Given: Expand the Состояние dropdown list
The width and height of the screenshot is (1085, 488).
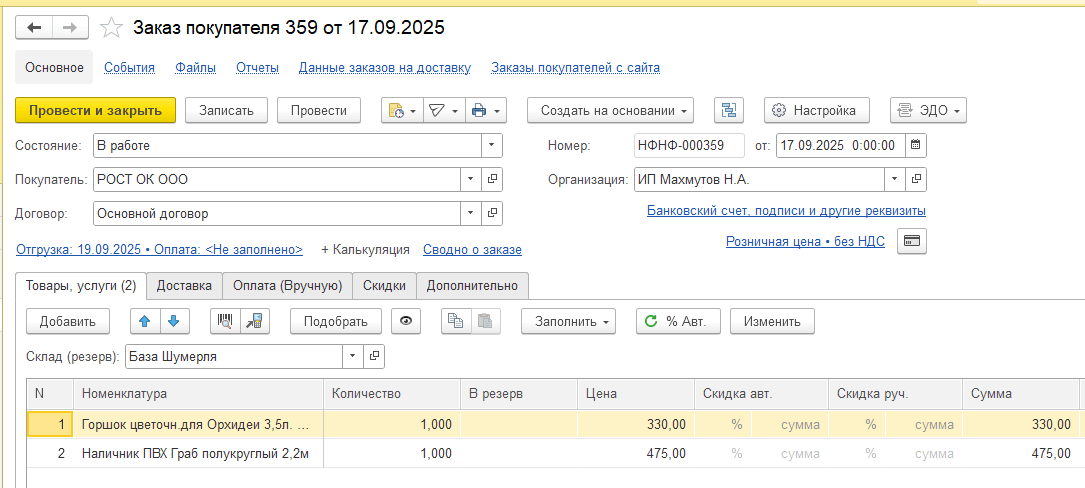Looking at the screenshot, I should 491,146.
